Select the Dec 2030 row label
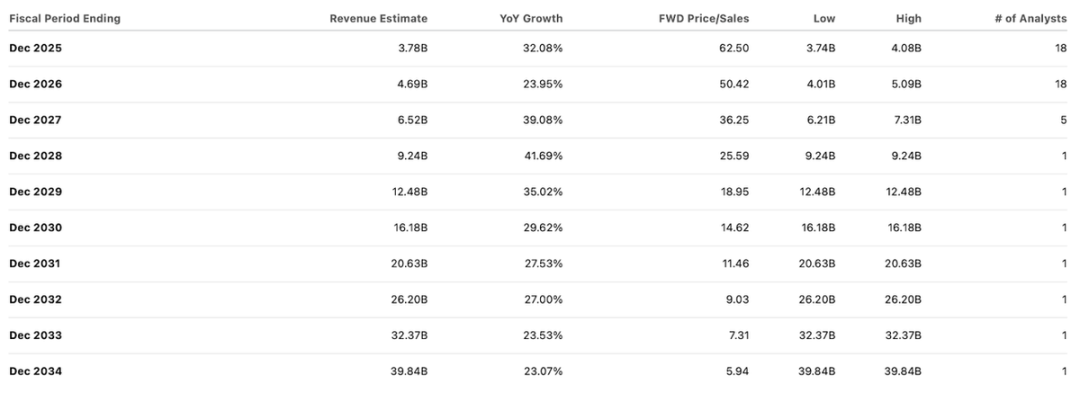The image size is (1080, 393). point(35,228)
